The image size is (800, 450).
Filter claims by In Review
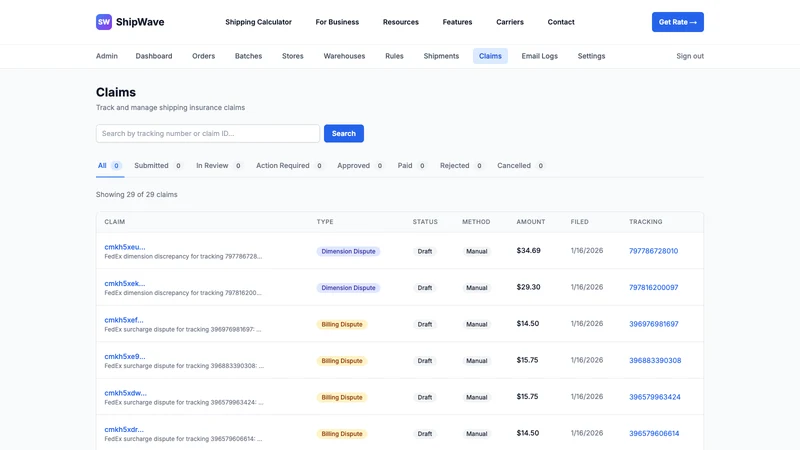pos(219,166)
